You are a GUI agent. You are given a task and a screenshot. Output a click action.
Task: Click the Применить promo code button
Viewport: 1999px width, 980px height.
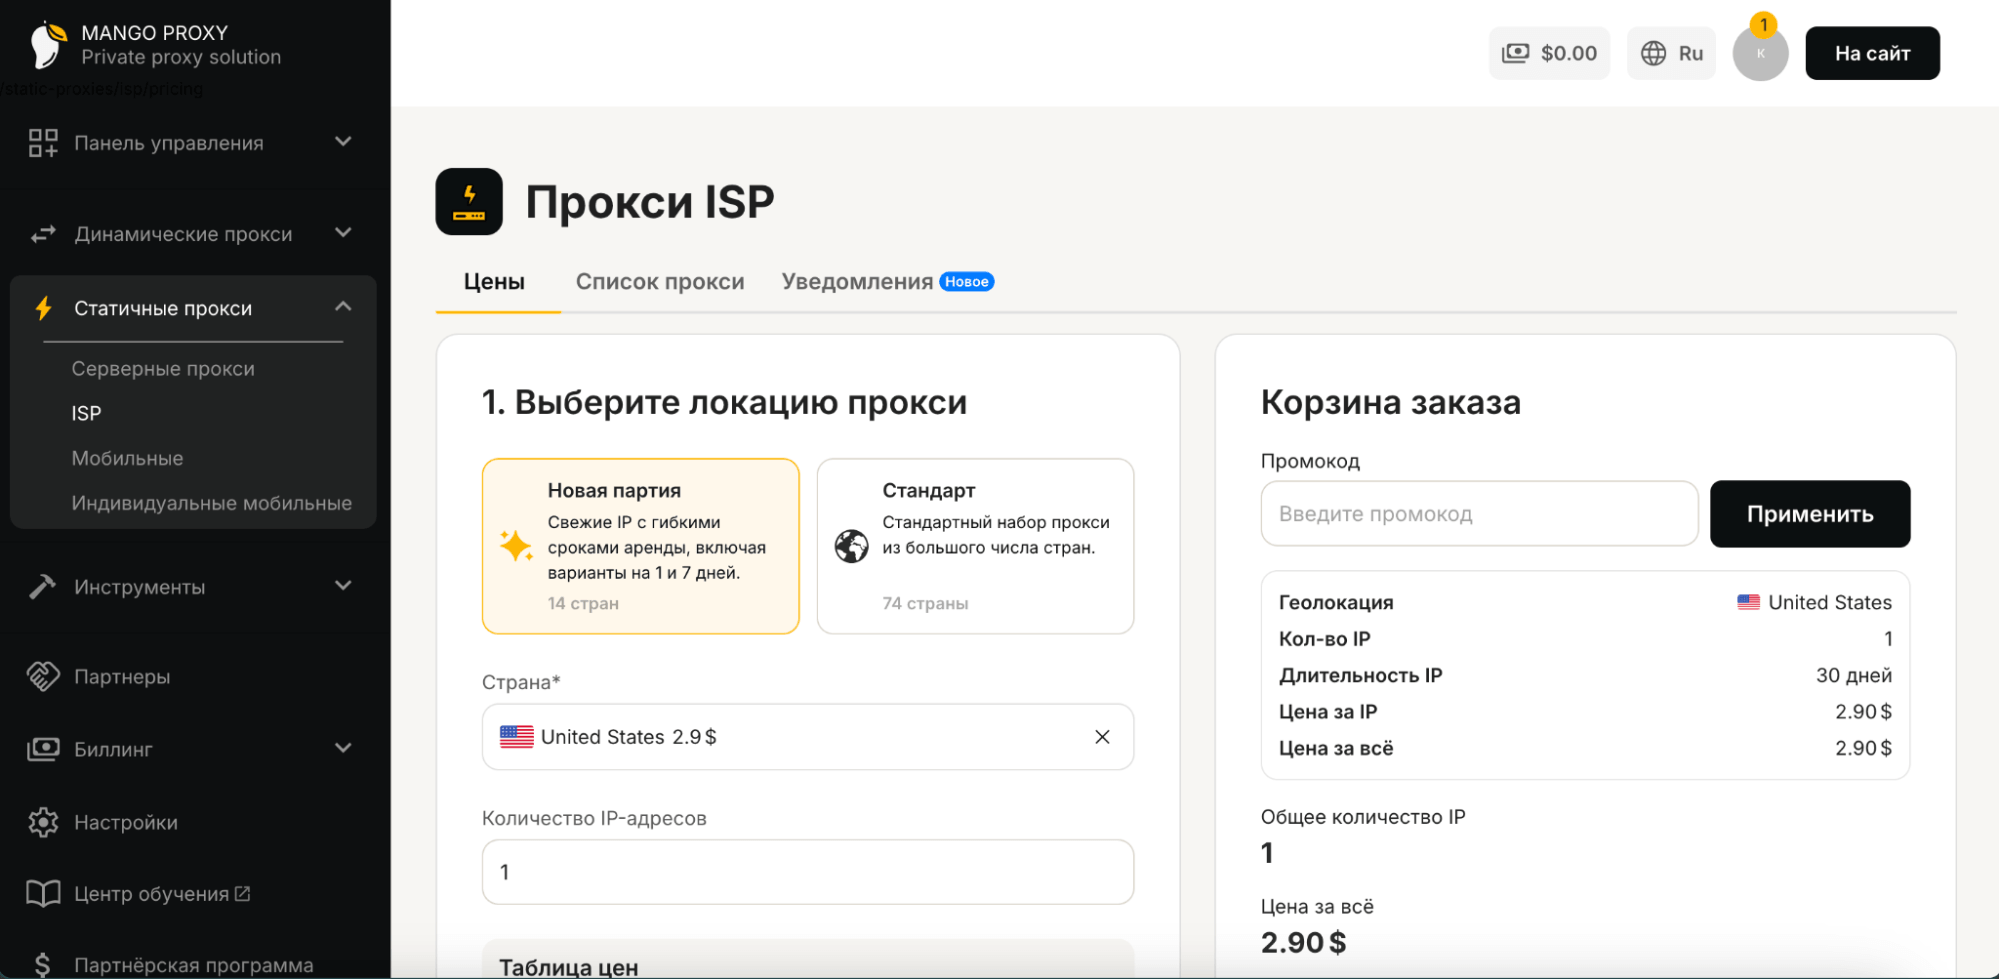(1810, 514)
